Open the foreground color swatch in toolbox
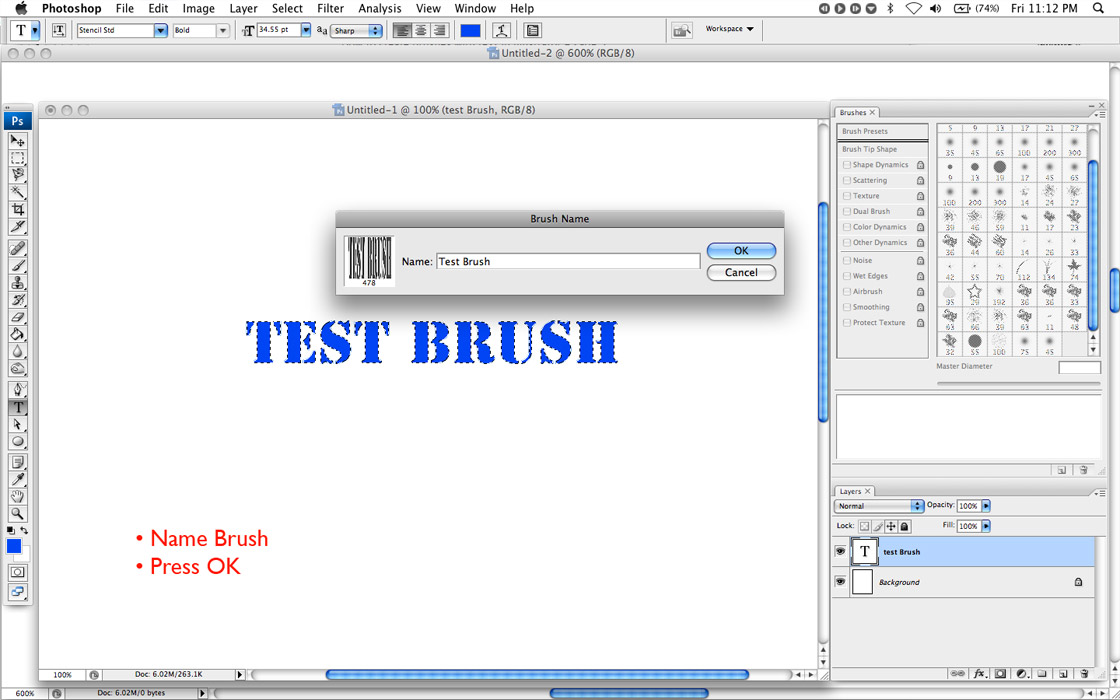Image resolution: width=1120 pixels, height=700 pixels. (x=14, y=546)
